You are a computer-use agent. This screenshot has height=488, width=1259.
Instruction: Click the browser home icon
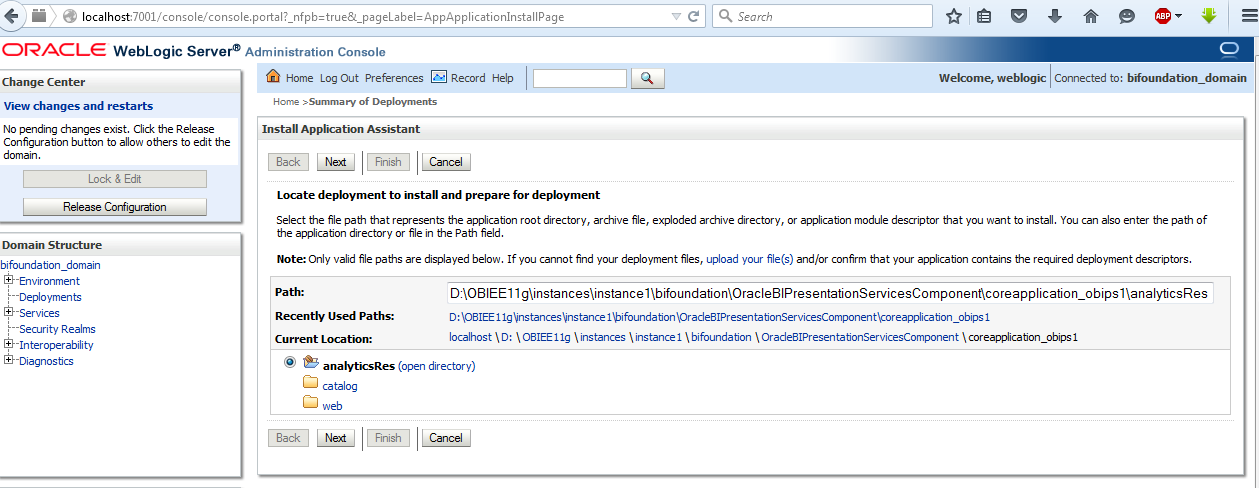click(1091, 16)
